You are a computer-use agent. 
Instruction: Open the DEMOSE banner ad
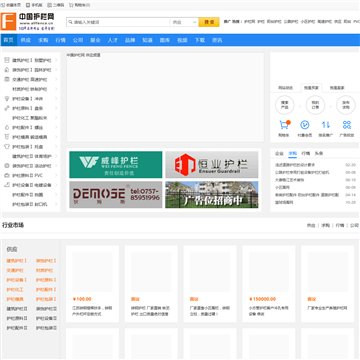coord(116,195)
